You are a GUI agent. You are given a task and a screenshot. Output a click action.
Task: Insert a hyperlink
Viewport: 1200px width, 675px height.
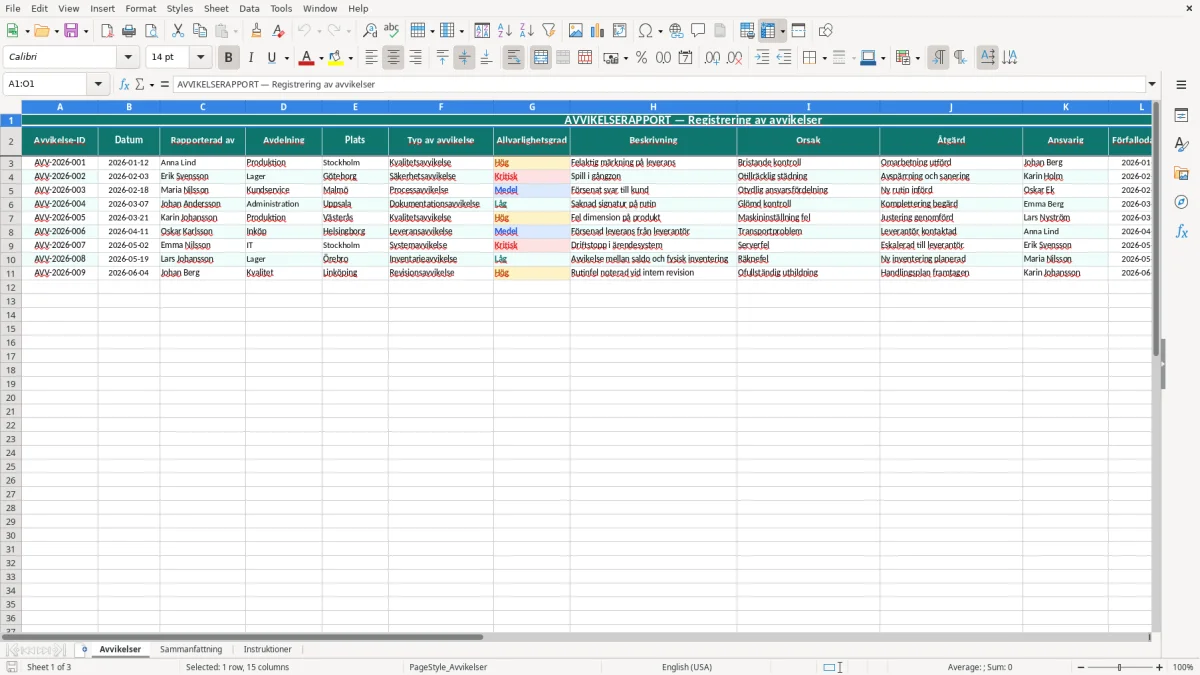point(676,31)
